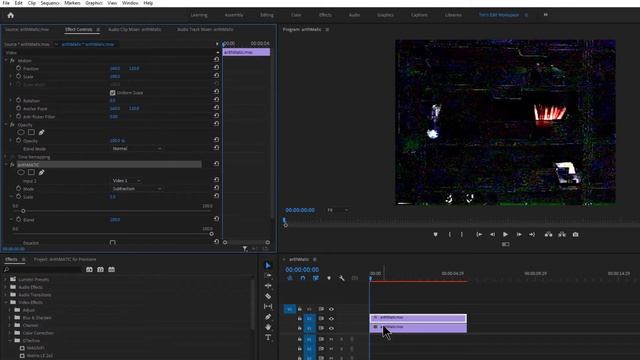The image size is (640, 360).
Task: Click pen mask icon under Opacity
Action: (41, 132)
